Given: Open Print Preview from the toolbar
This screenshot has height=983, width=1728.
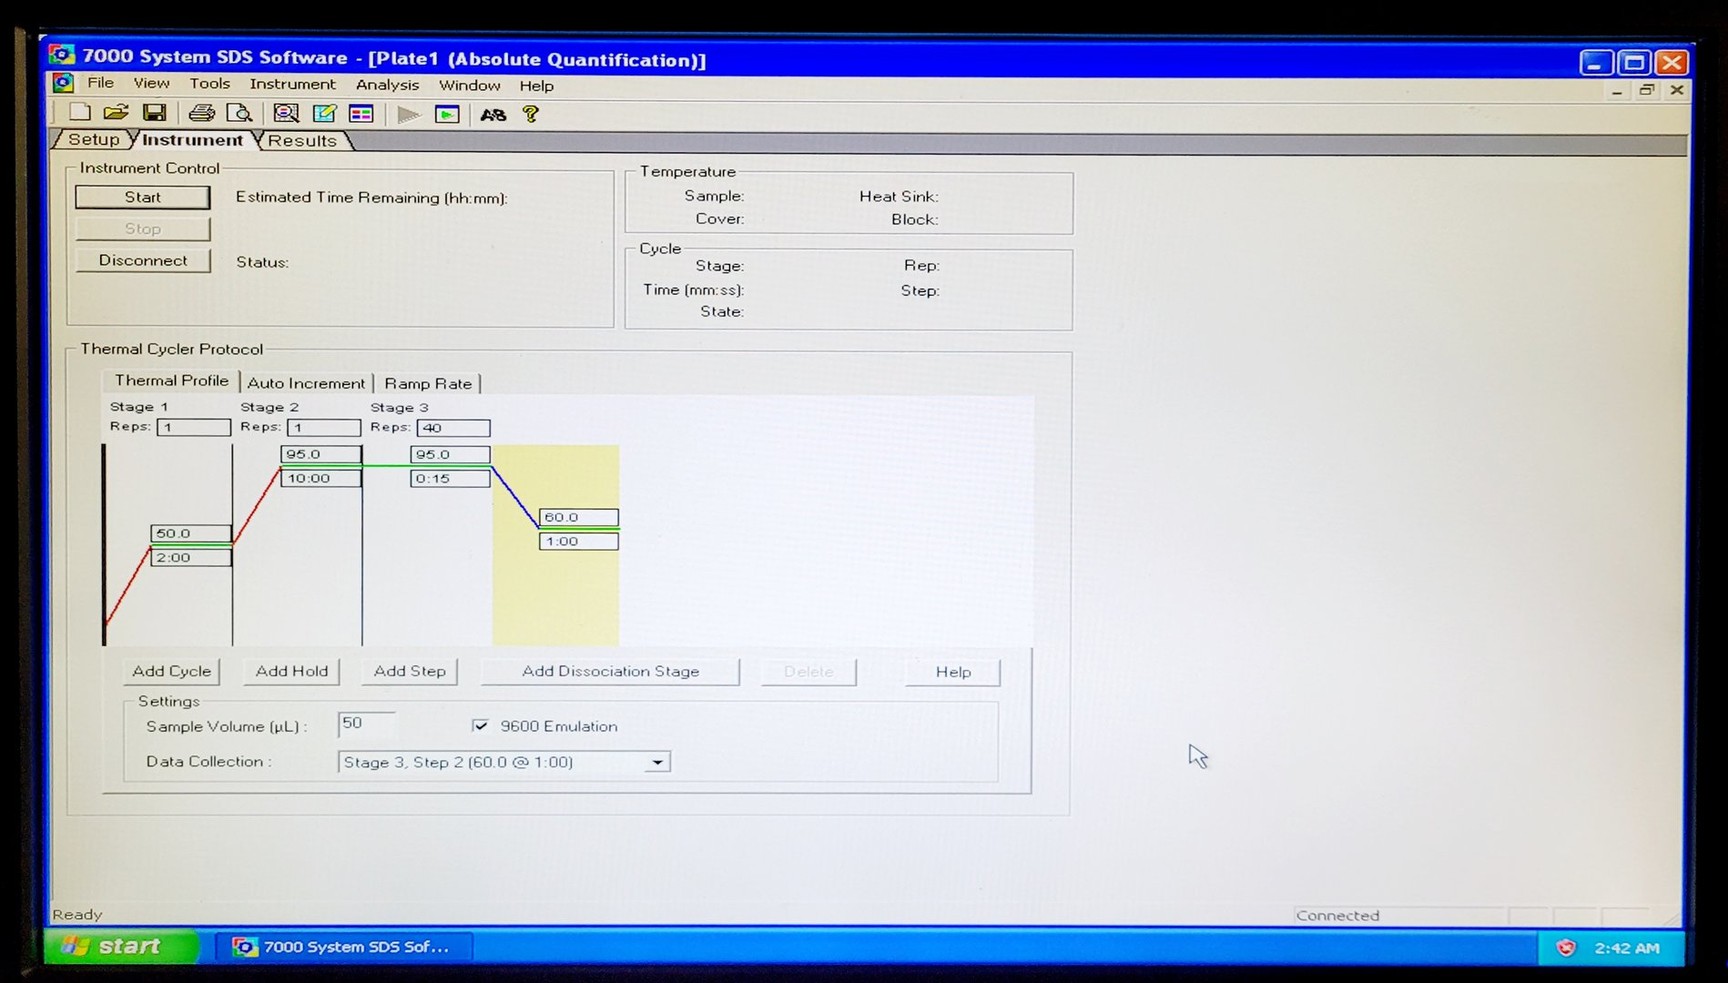Looking at the screenshot, I should click(x=239, y=113).
